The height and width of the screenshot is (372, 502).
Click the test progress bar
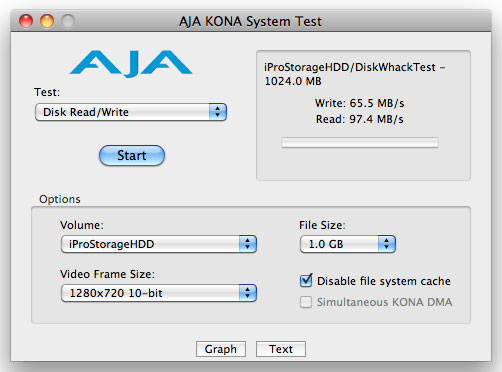pyautogui.click(x=360, y=142)
